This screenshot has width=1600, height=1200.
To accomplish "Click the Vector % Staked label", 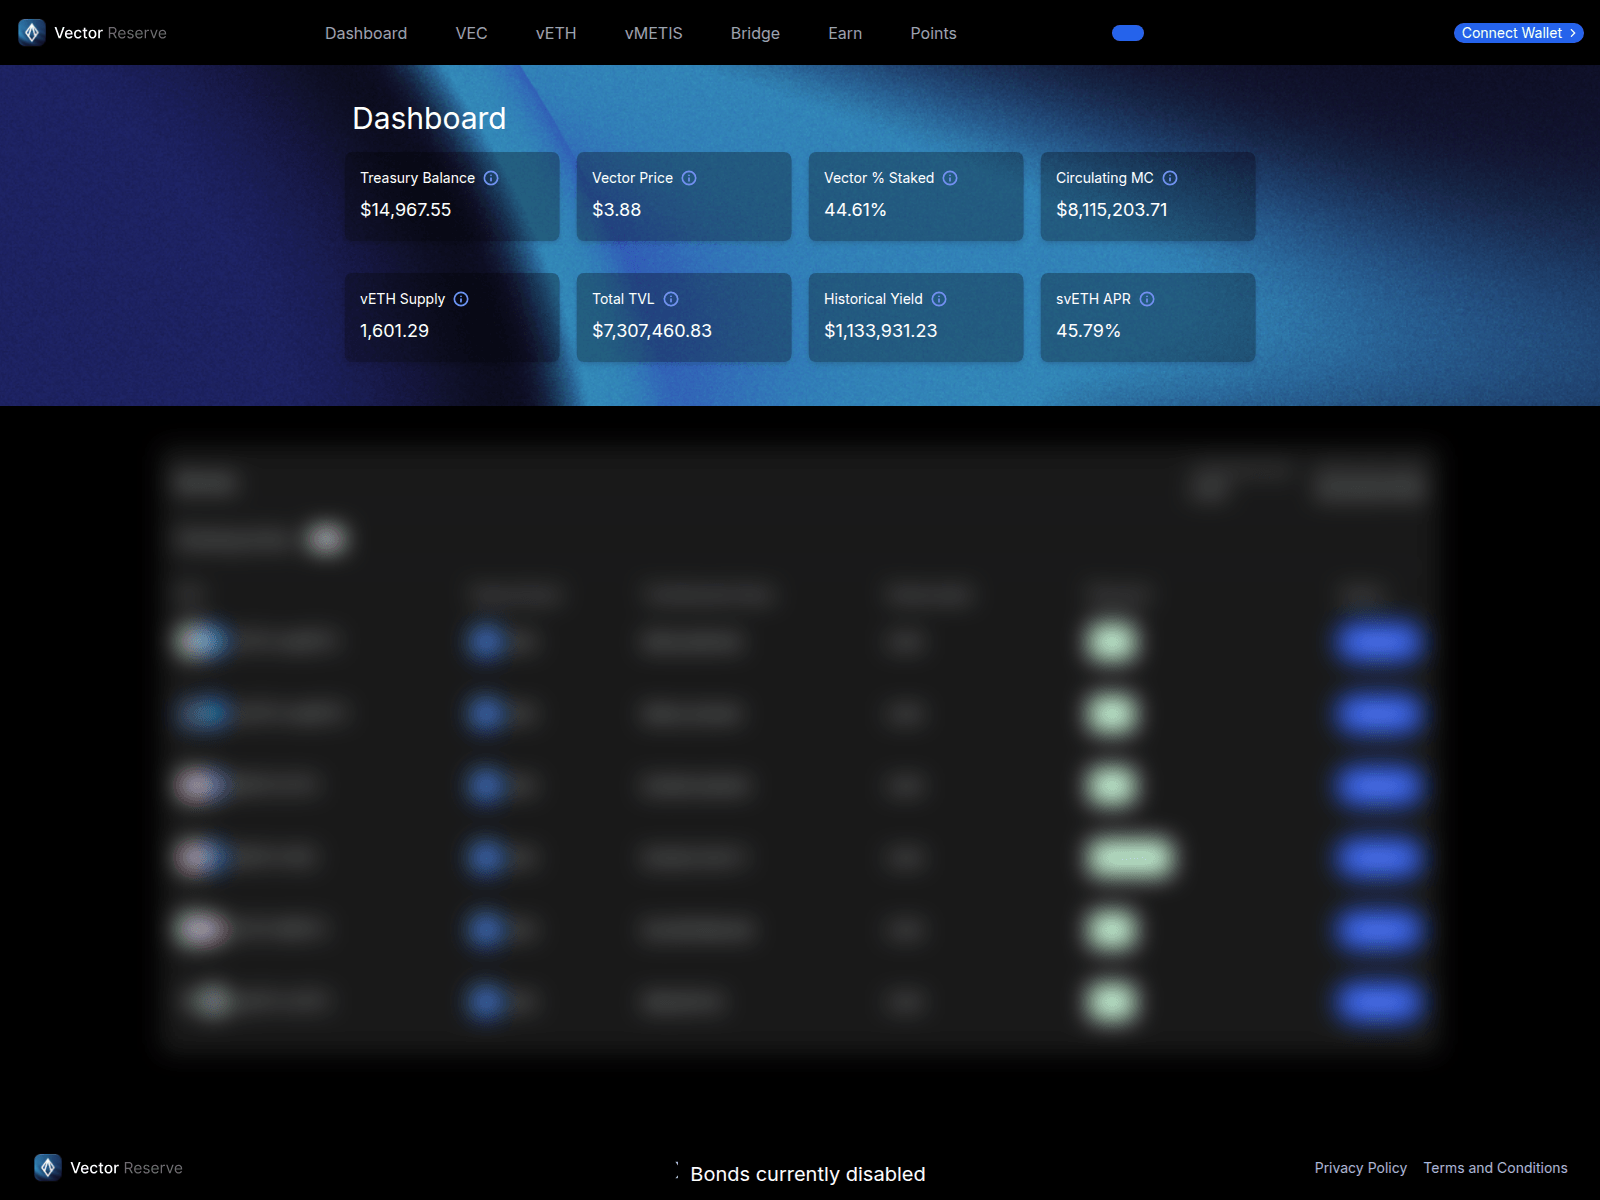I will pos(879,178).
